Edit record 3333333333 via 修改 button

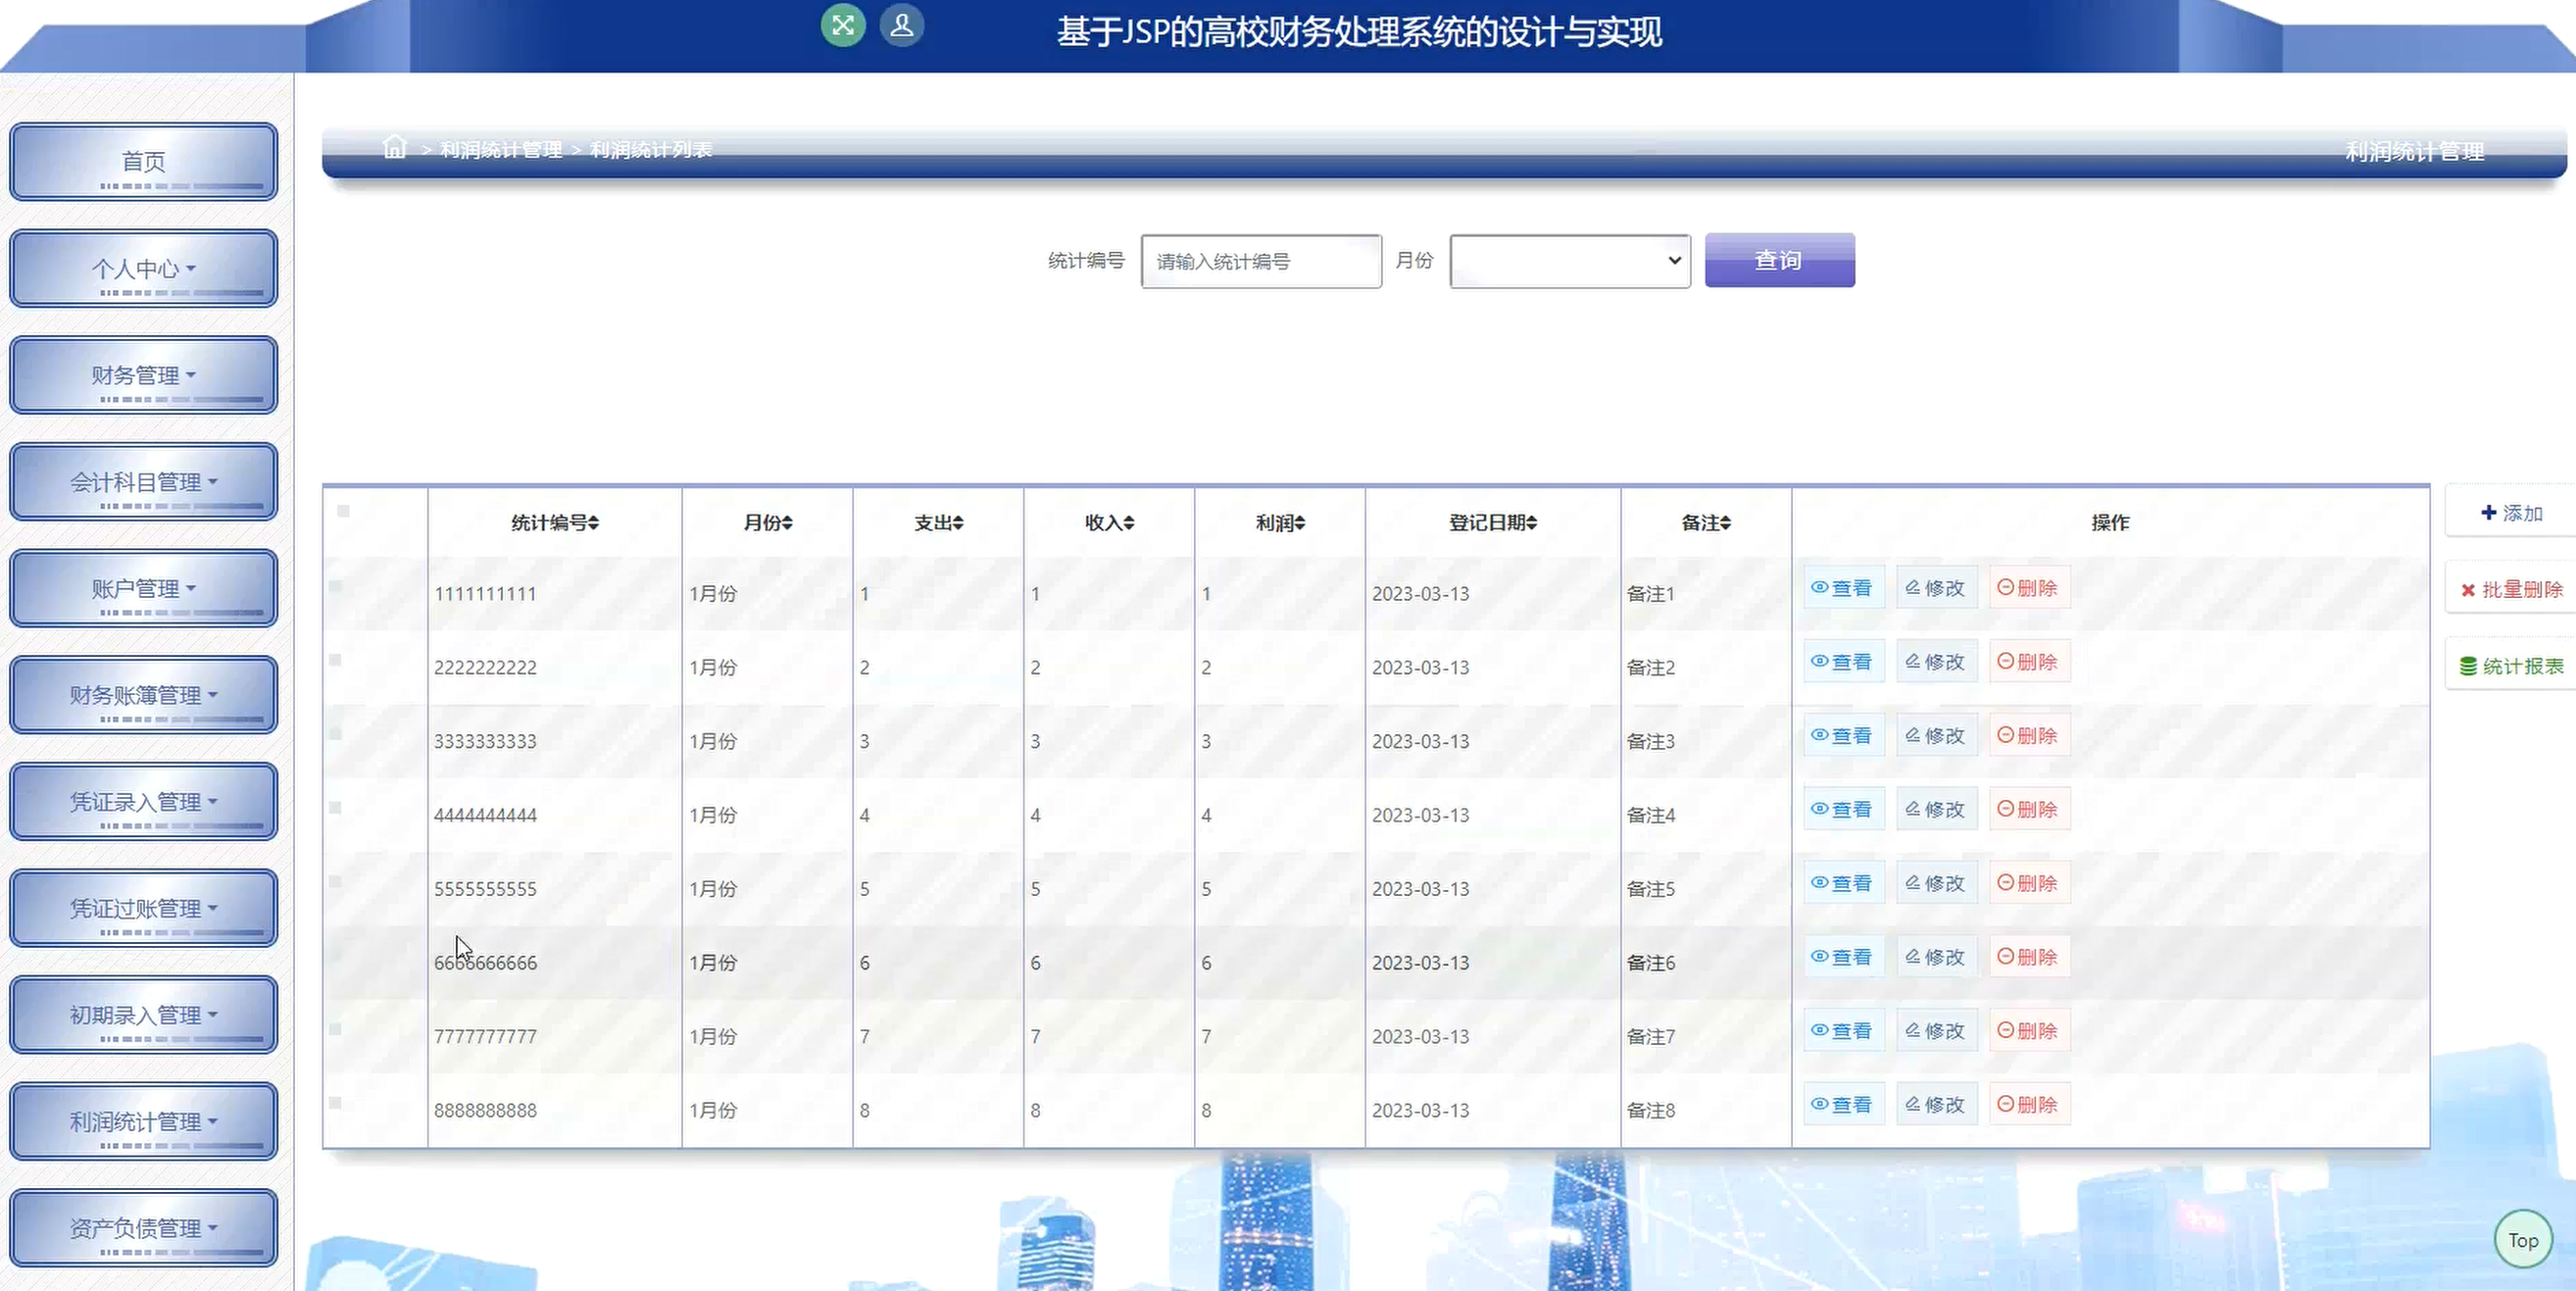1935,736
